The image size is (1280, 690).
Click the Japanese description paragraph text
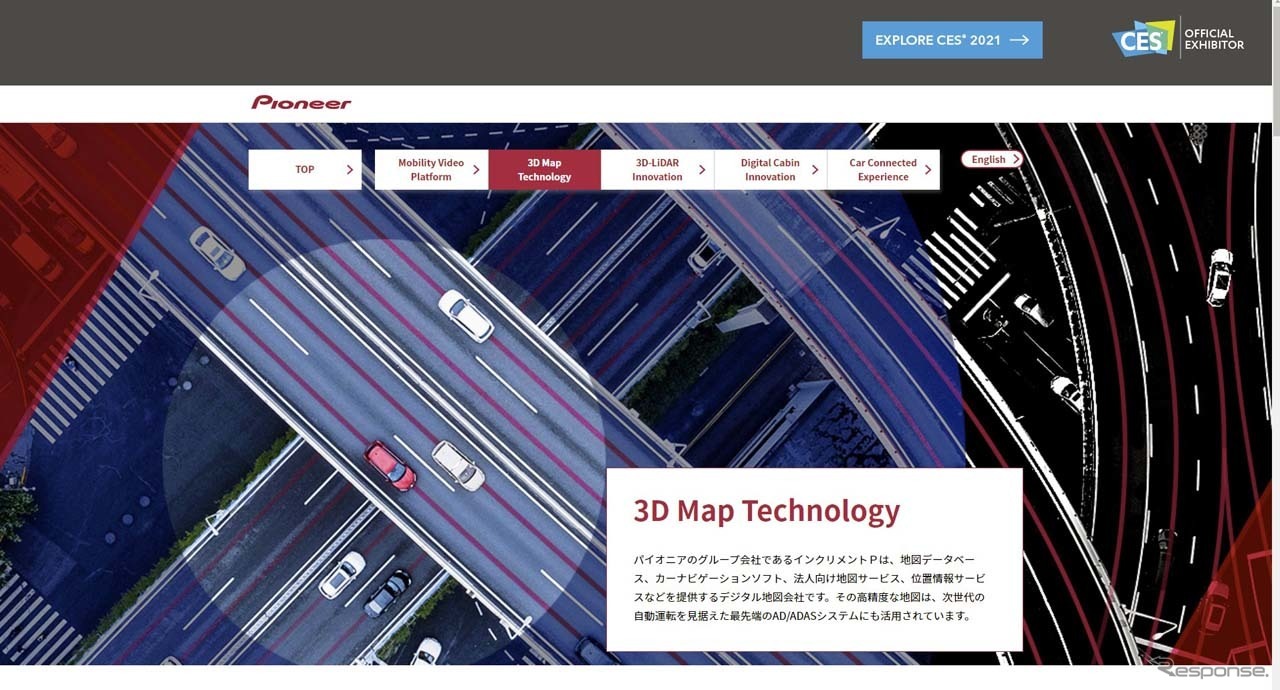pyautogui.click(x=808, y=587)
